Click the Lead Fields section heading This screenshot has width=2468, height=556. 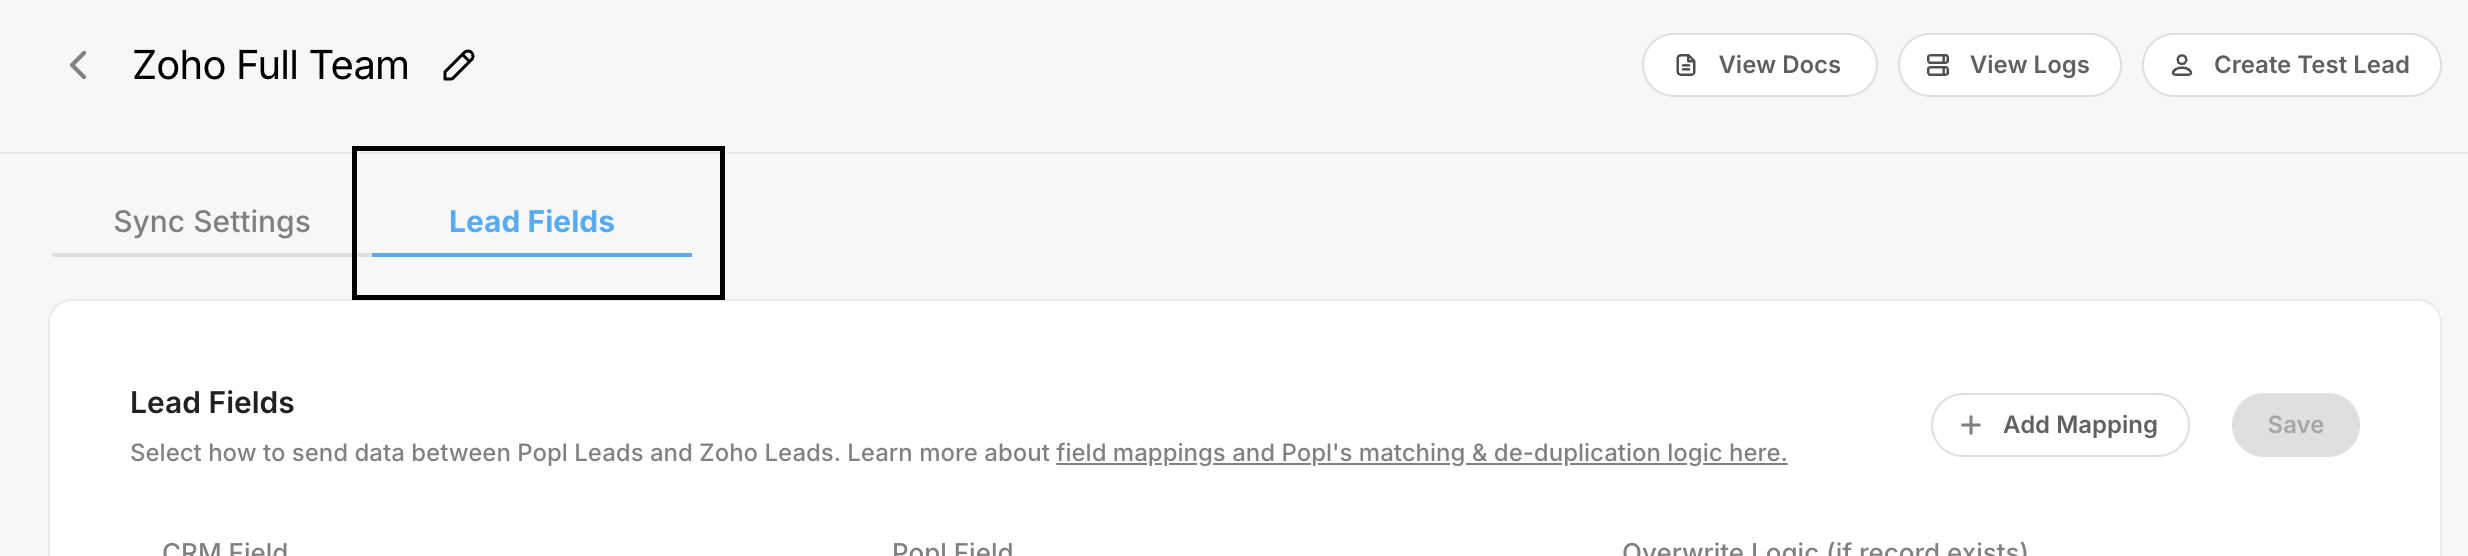212,402
